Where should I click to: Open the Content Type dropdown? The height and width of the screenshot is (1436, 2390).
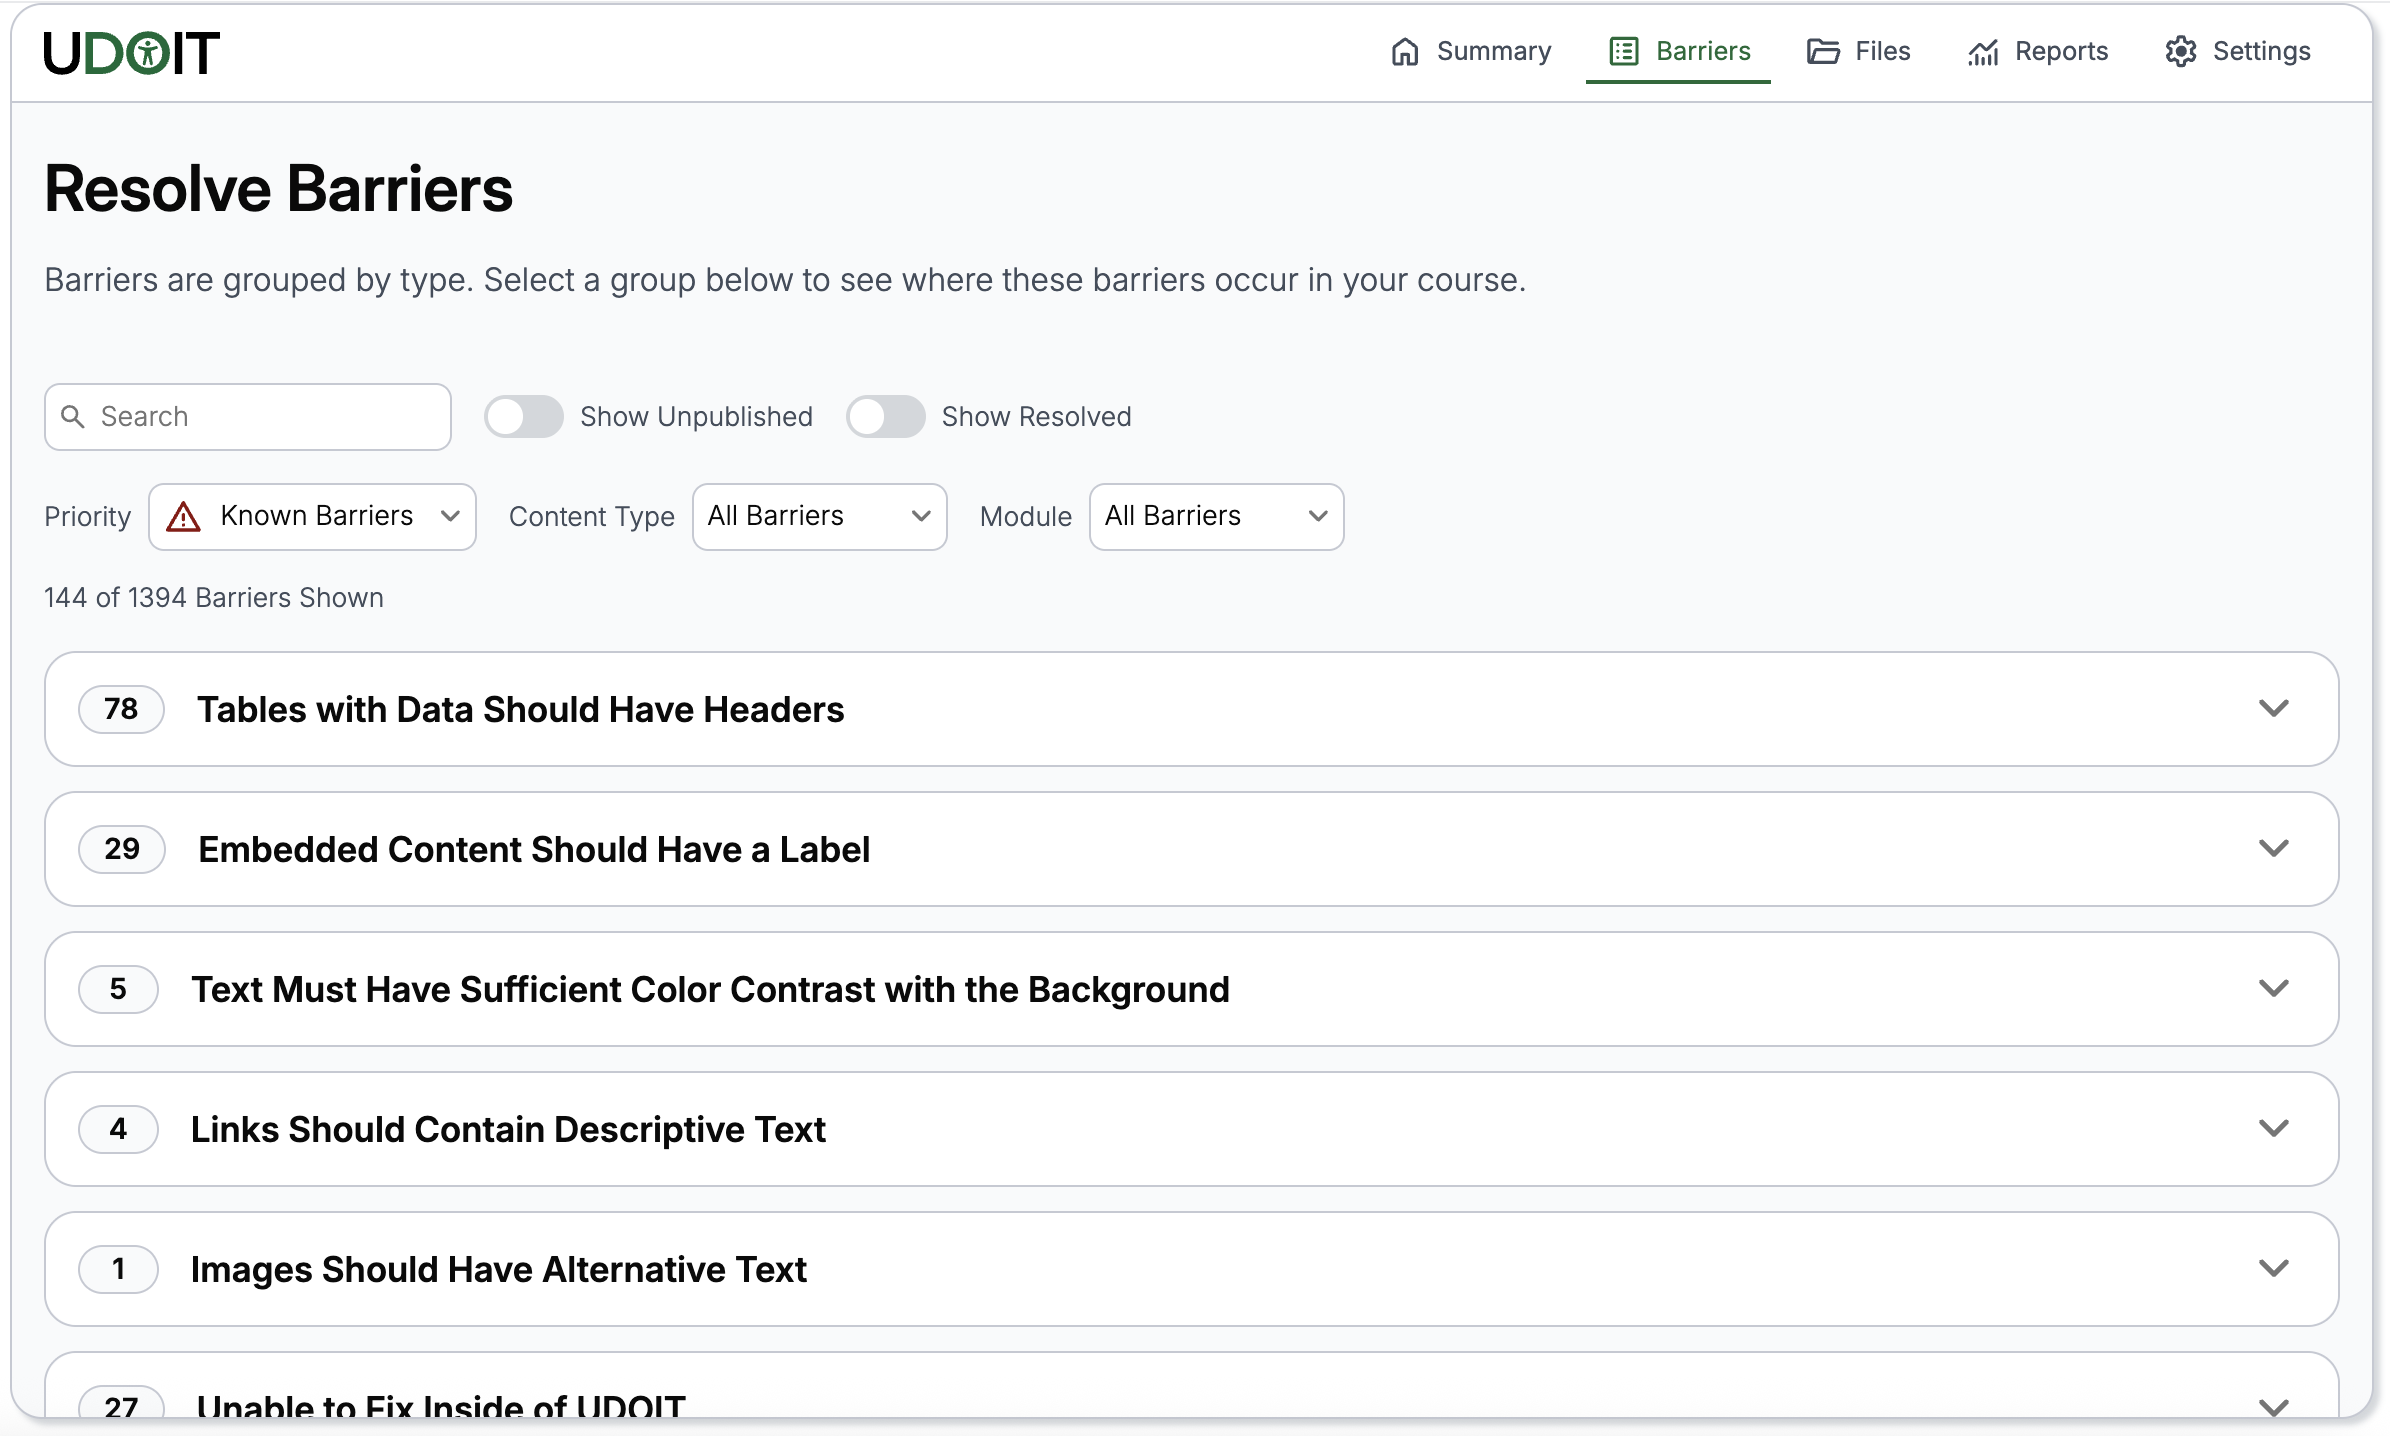[x=820, y=516]
